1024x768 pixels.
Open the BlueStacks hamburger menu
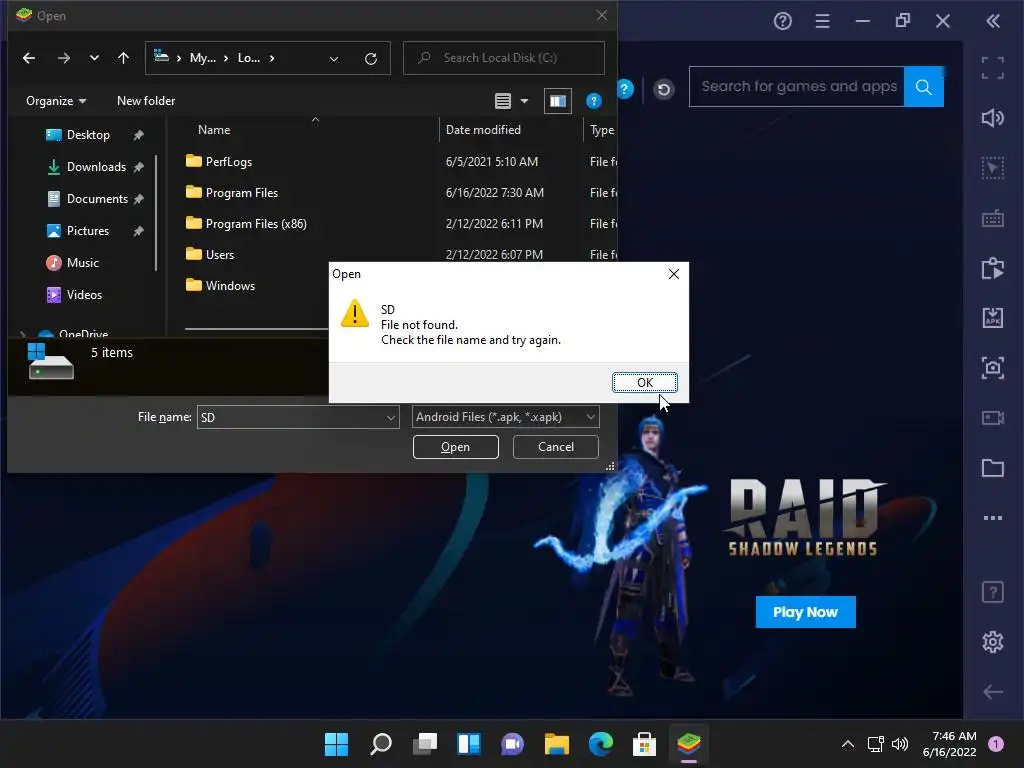click(822, 21)
